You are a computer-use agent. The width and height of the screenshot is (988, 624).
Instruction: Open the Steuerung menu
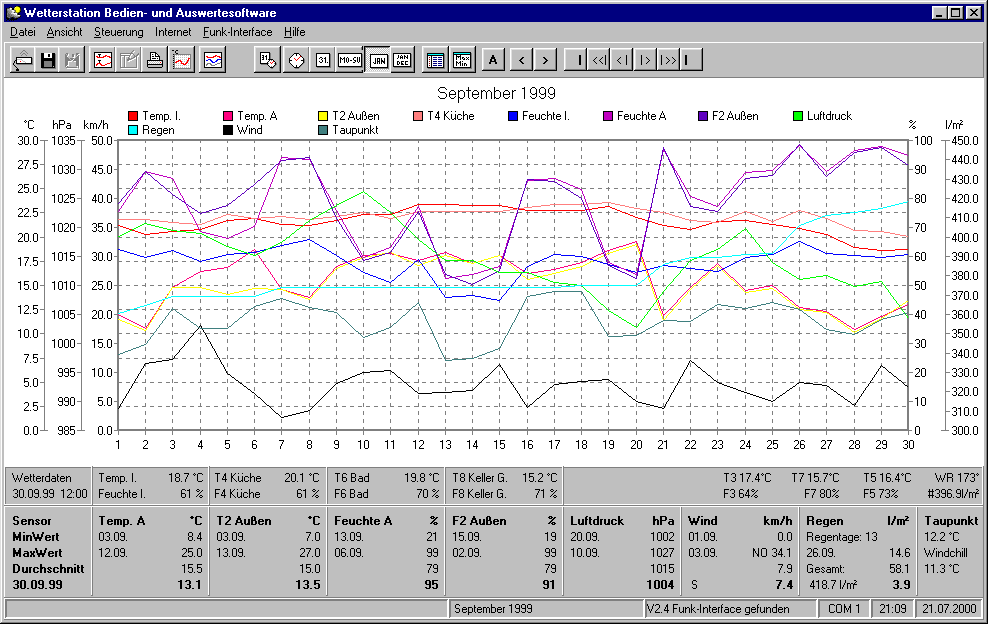(x=118, y=32)
